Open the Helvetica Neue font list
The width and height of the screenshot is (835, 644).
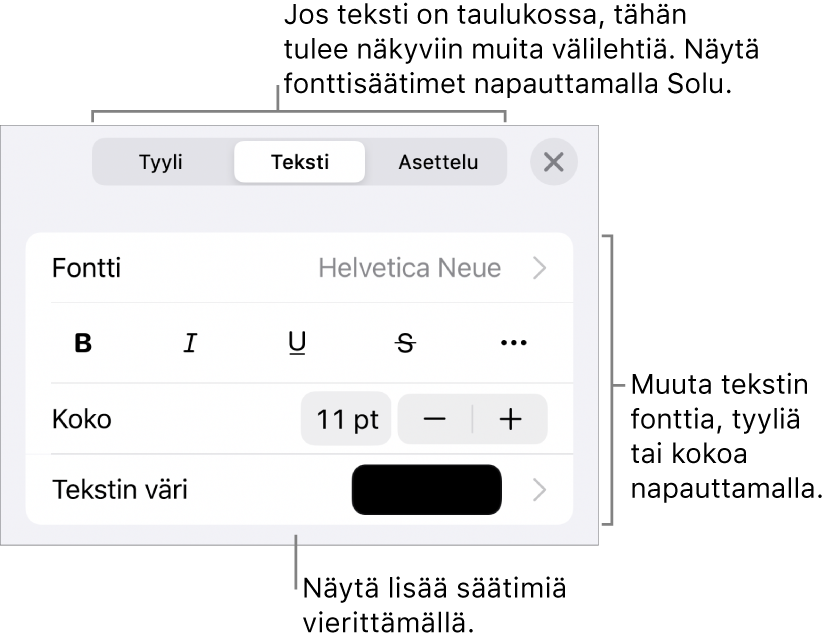(x=410, y=268)
